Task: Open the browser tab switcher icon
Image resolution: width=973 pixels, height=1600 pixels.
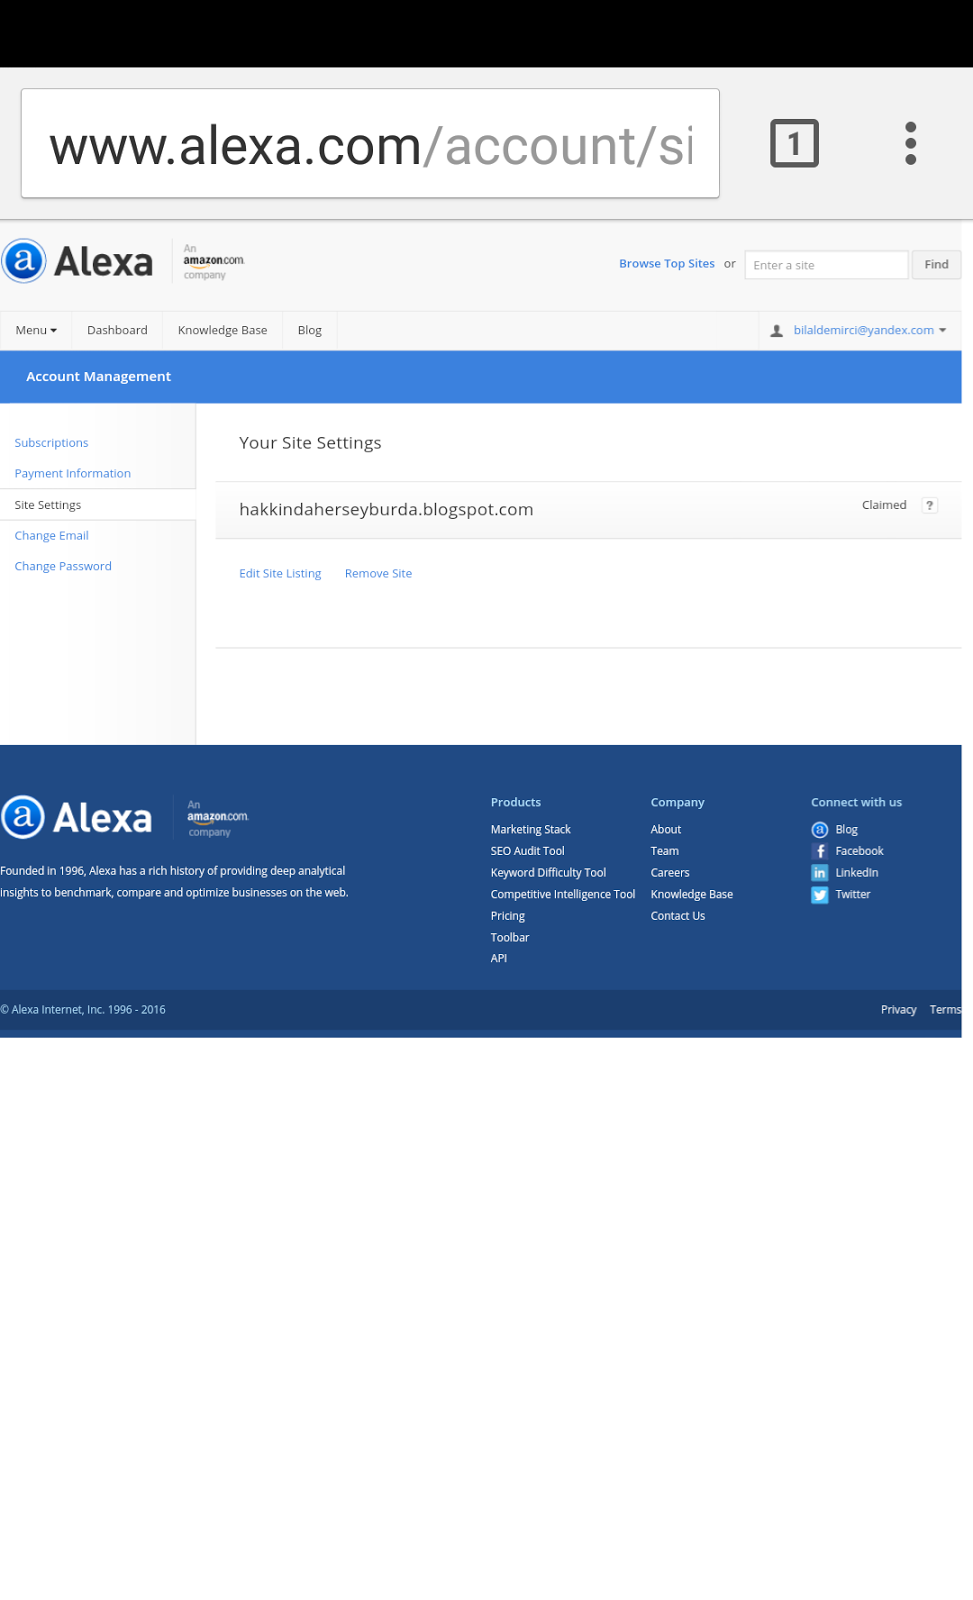Action: tap(794, 143)
